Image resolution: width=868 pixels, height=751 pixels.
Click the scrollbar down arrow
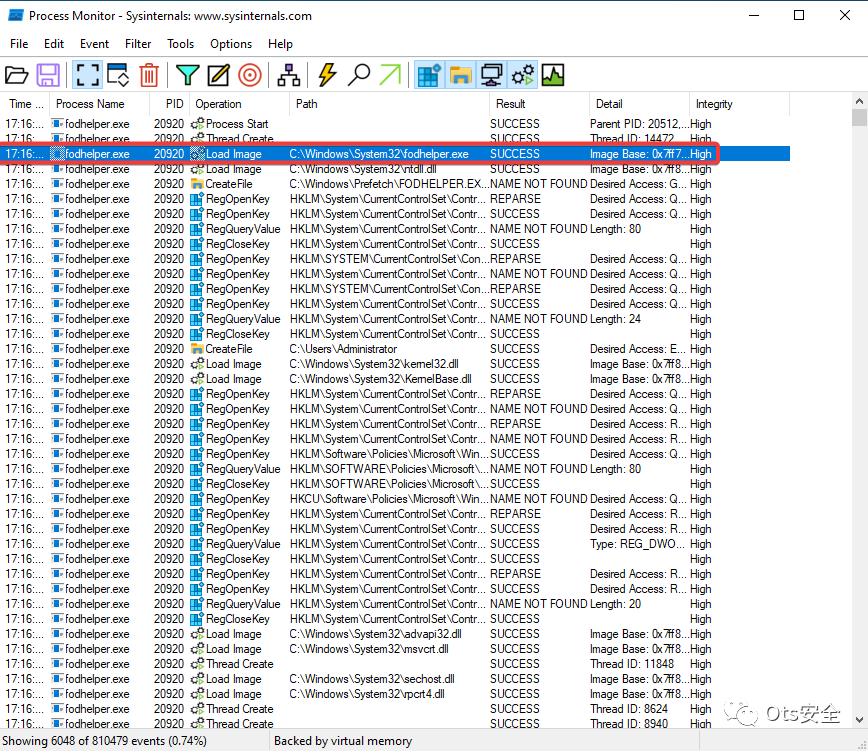(859, 719)
